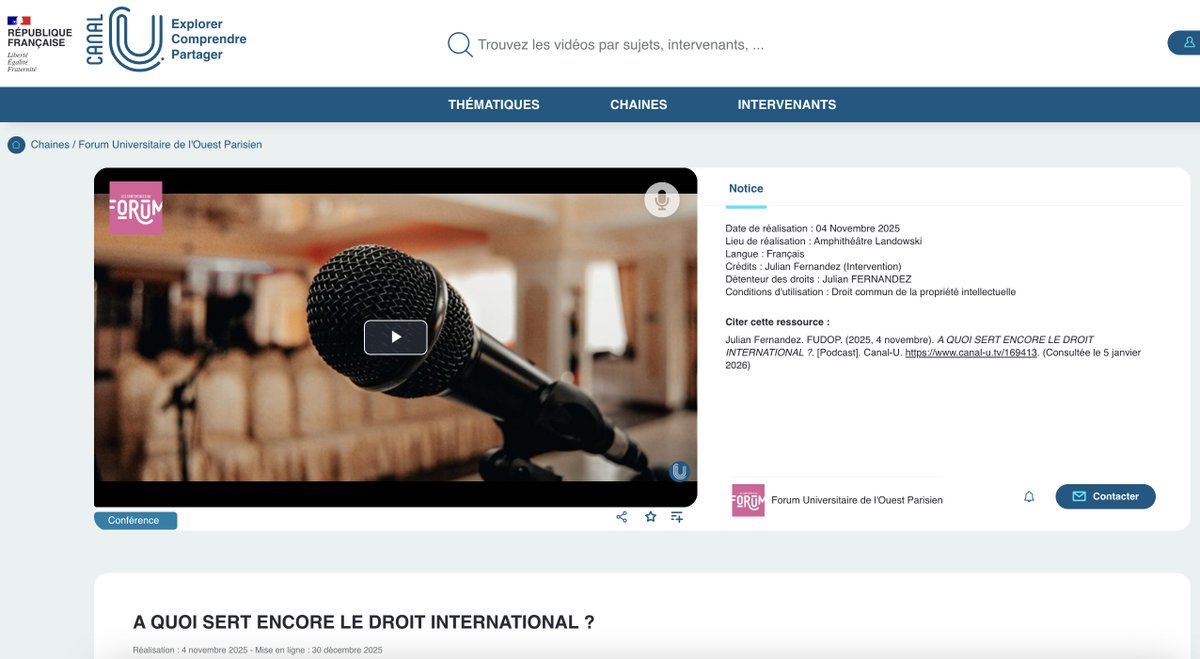Click the Canal-U watermark icon in player

pyautogui.click(x=679, y=471)
